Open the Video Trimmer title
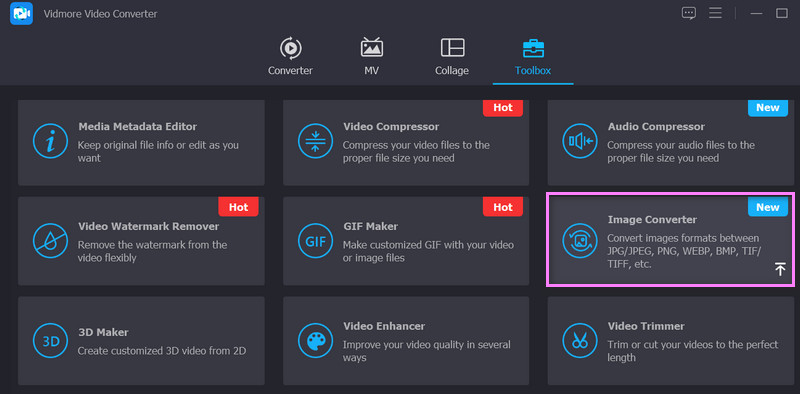800x394 pixels. point(646,326)
